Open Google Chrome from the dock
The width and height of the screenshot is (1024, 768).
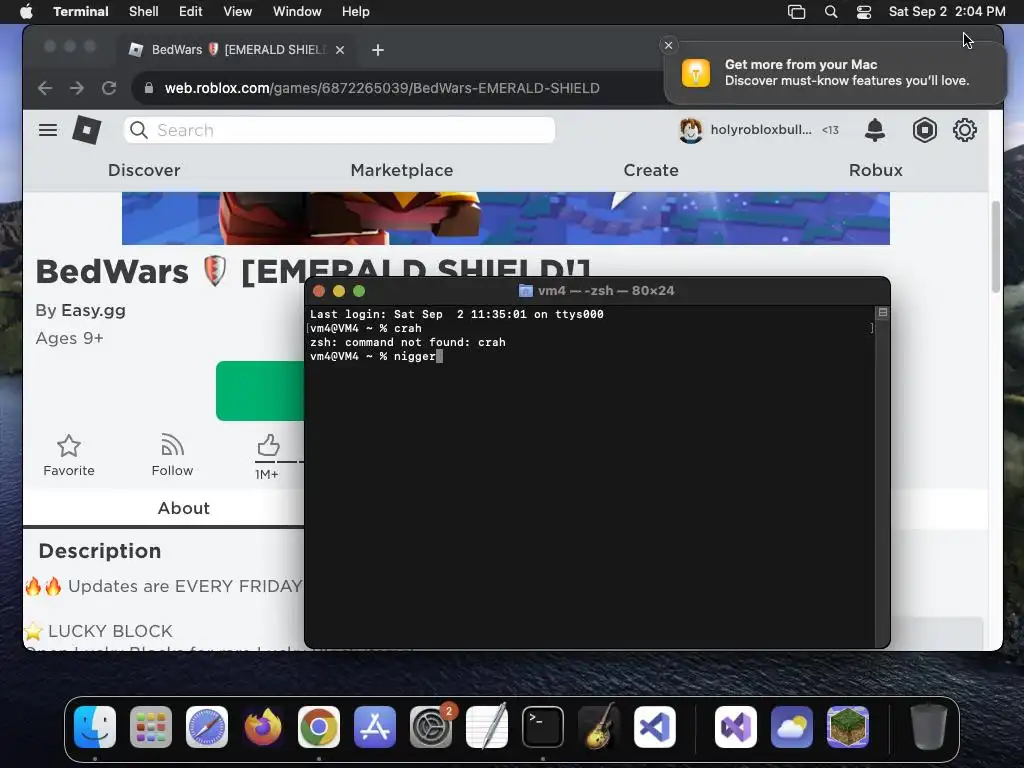click(319, 727)
